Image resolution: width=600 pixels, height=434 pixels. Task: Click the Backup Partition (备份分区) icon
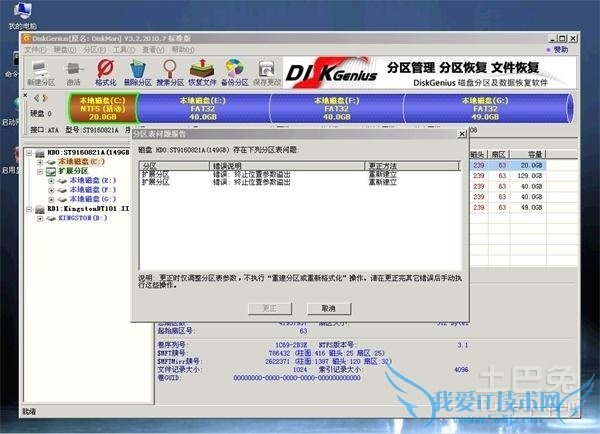(235, 73)
